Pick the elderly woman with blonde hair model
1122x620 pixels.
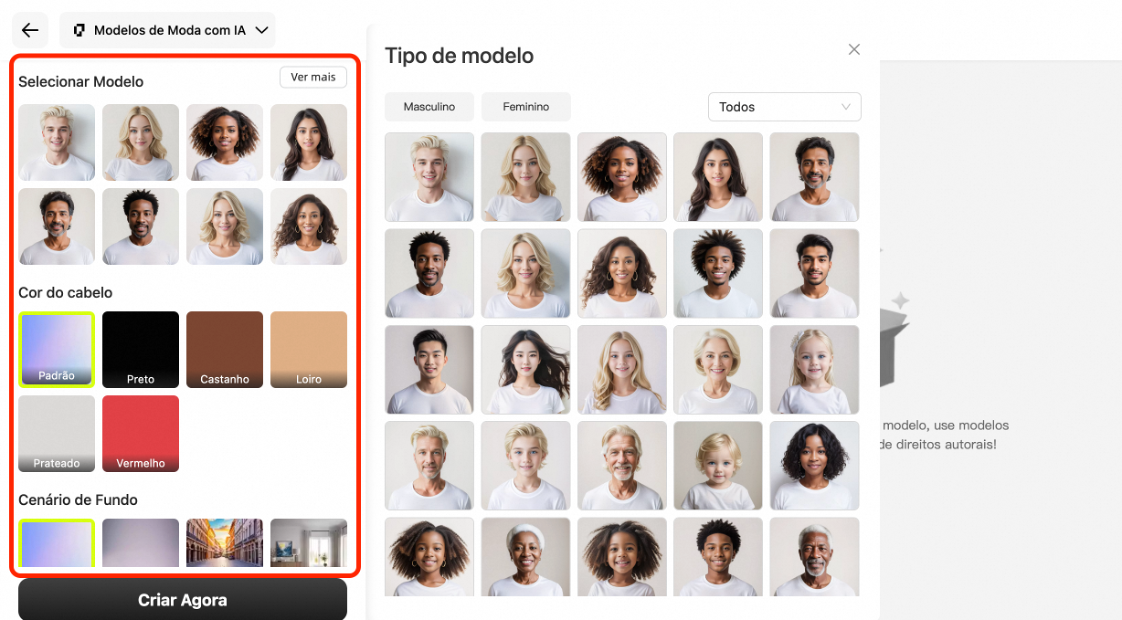coord(718,369)
